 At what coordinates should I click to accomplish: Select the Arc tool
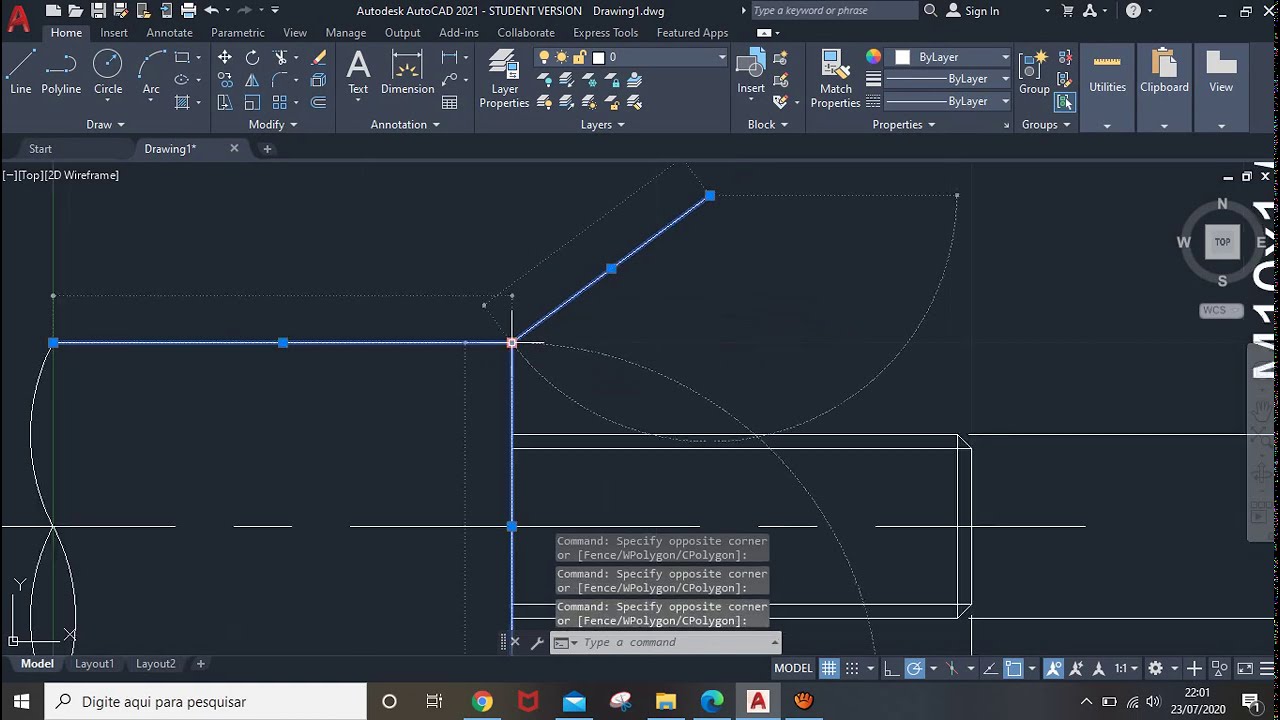coord(151,72)
